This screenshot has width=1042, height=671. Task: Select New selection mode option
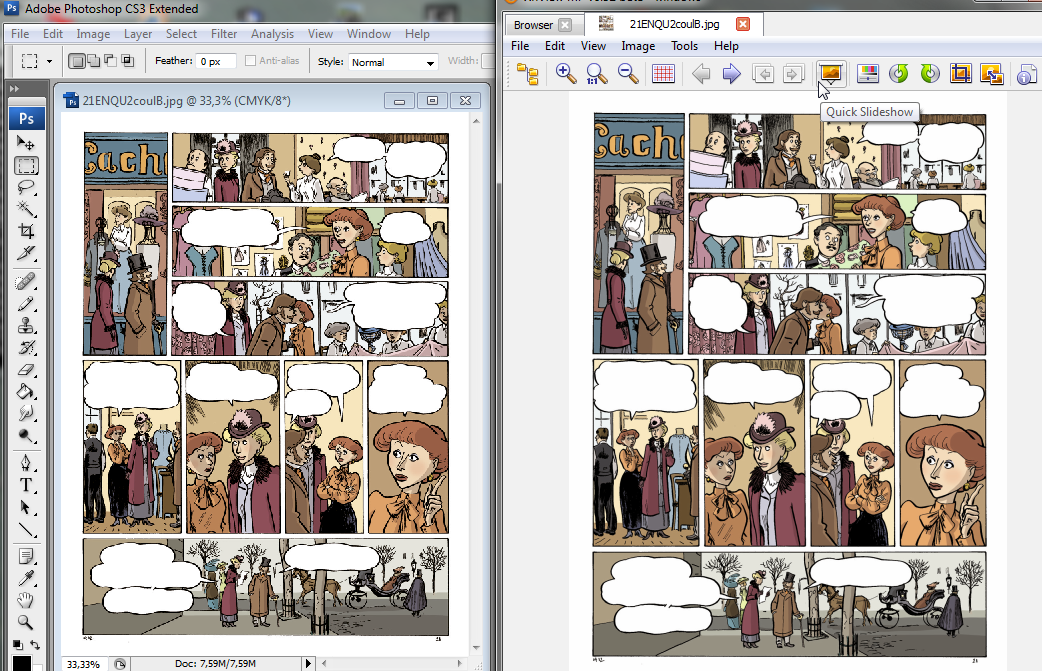(77, 61)
